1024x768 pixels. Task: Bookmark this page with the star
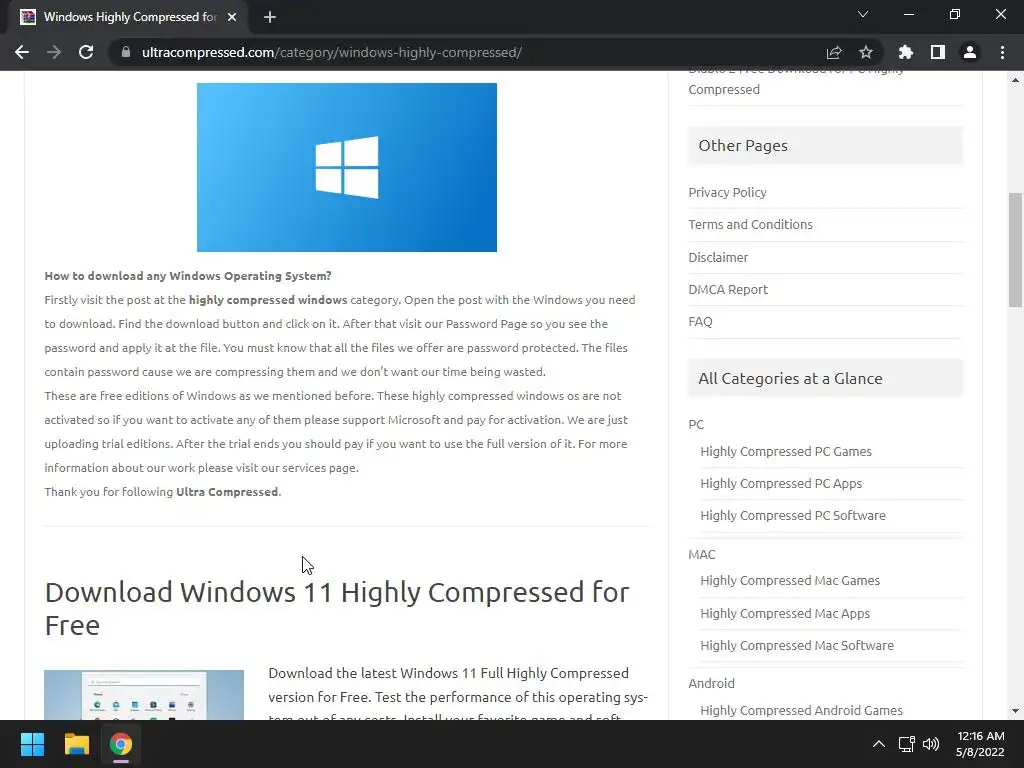click(x=866, y=52)
